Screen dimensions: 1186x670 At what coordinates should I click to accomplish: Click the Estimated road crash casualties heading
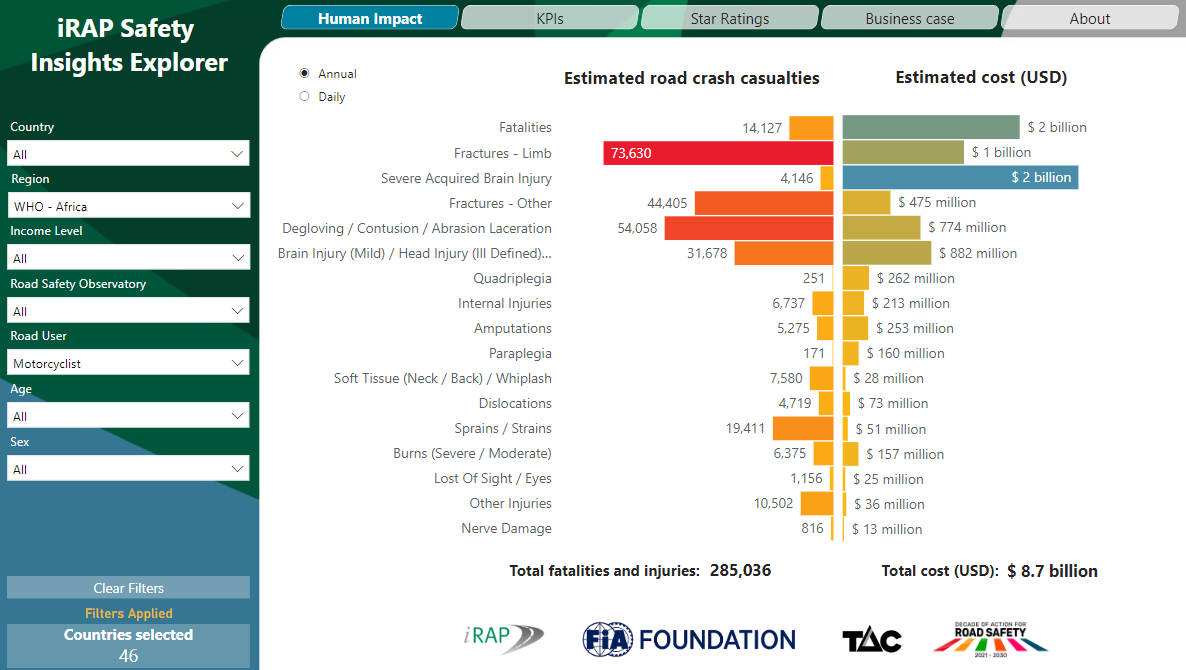pyautogui.click(x=691, y=78)
